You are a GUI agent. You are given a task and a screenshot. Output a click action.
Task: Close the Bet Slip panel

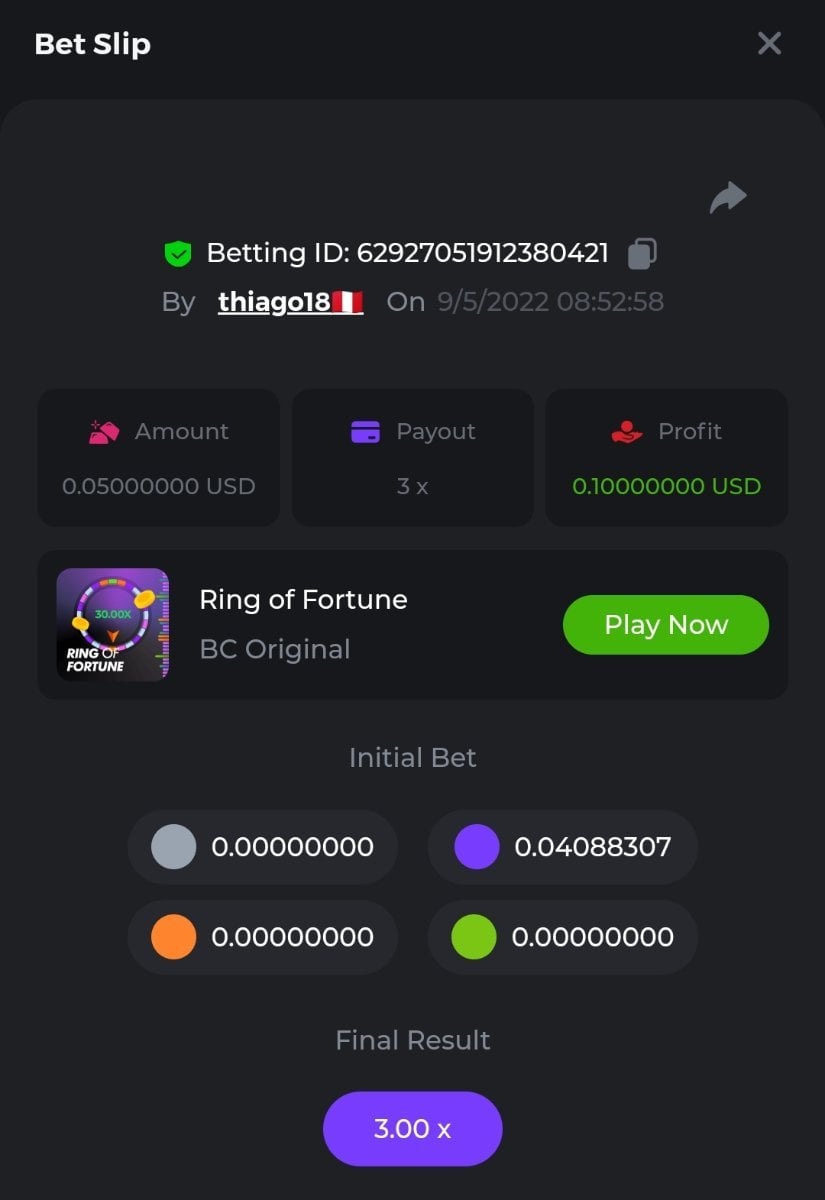pyautogui.click(x=769, y=43)
